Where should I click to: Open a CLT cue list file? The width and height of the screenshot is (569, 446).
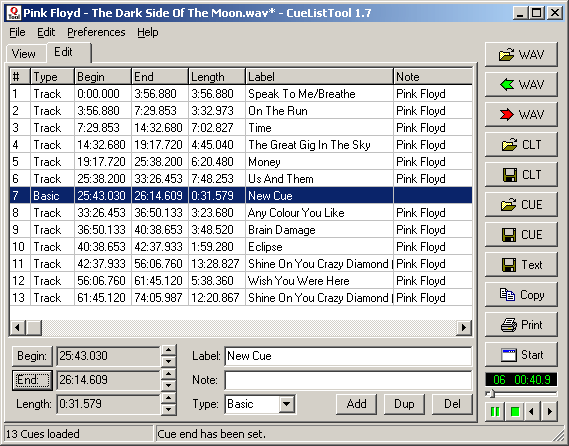521,145
